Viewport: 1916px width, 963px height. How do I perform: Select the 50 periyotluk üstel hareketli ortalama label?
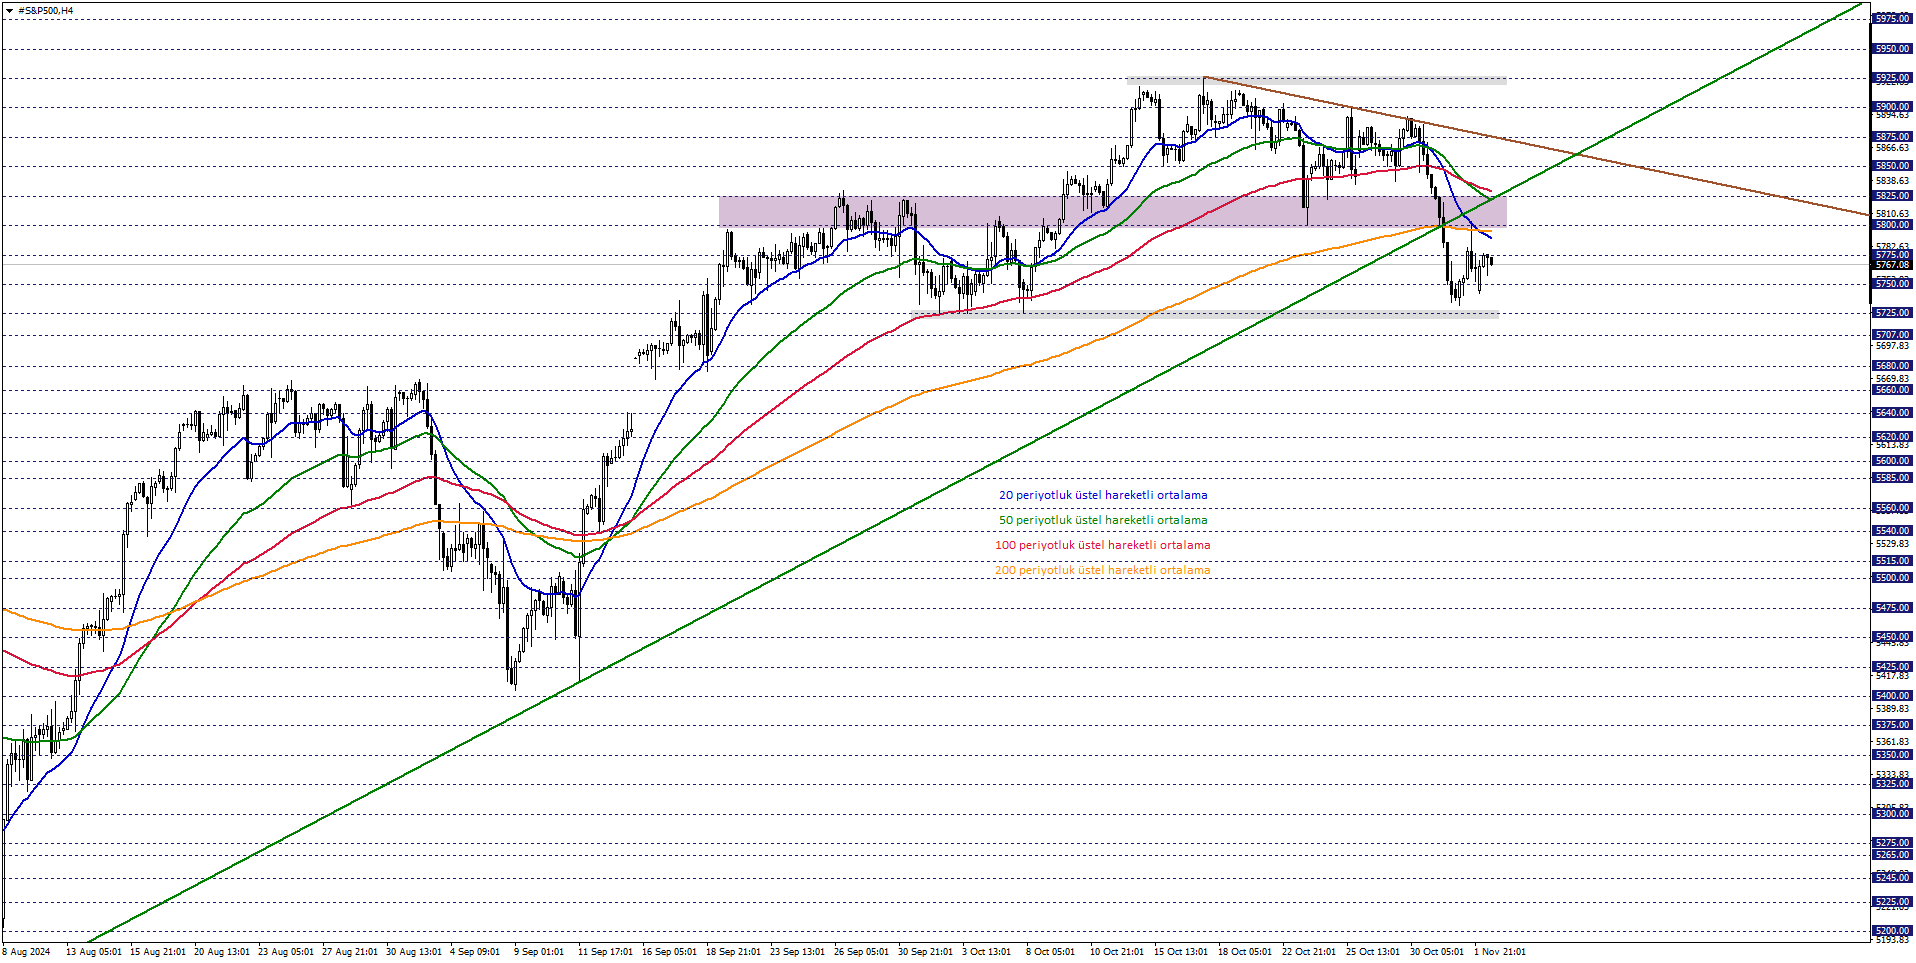pos(1103,520)
